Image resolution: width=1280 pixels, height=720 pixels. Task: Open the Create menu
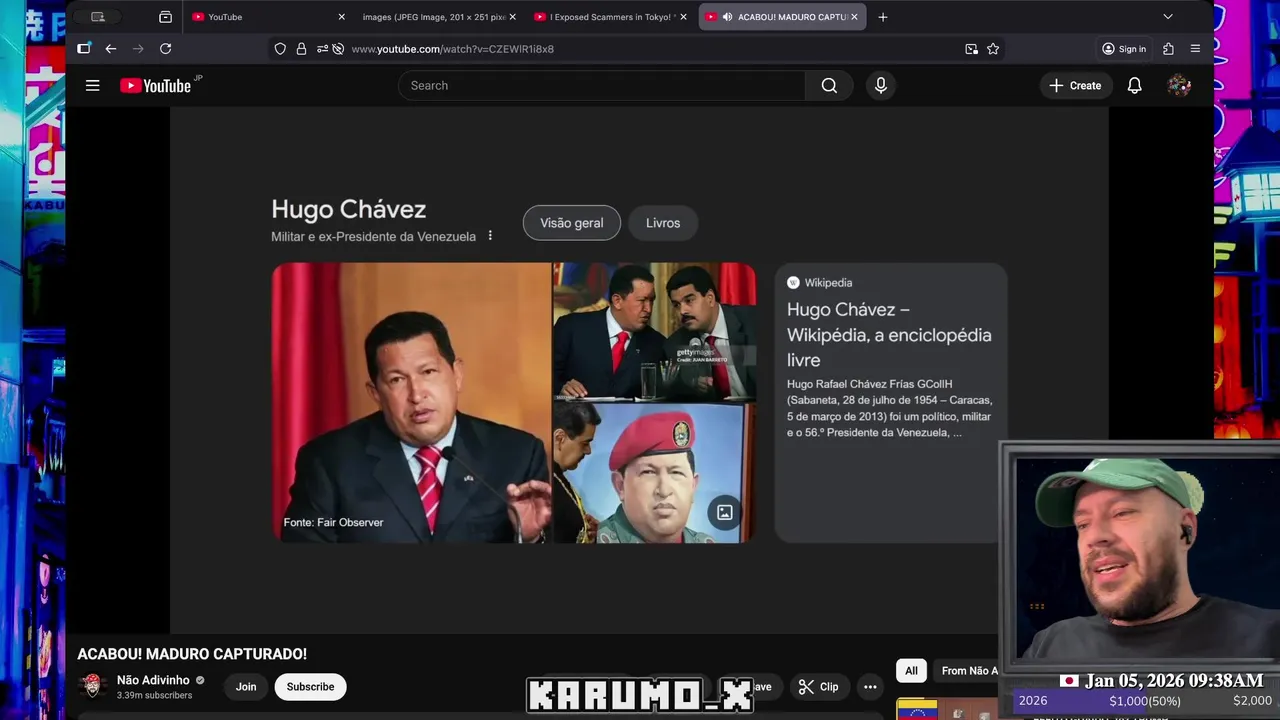1075,86
